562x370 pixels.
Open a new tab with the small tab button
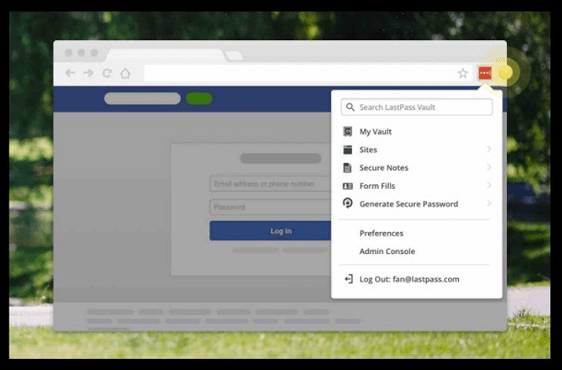click(234, 56)
